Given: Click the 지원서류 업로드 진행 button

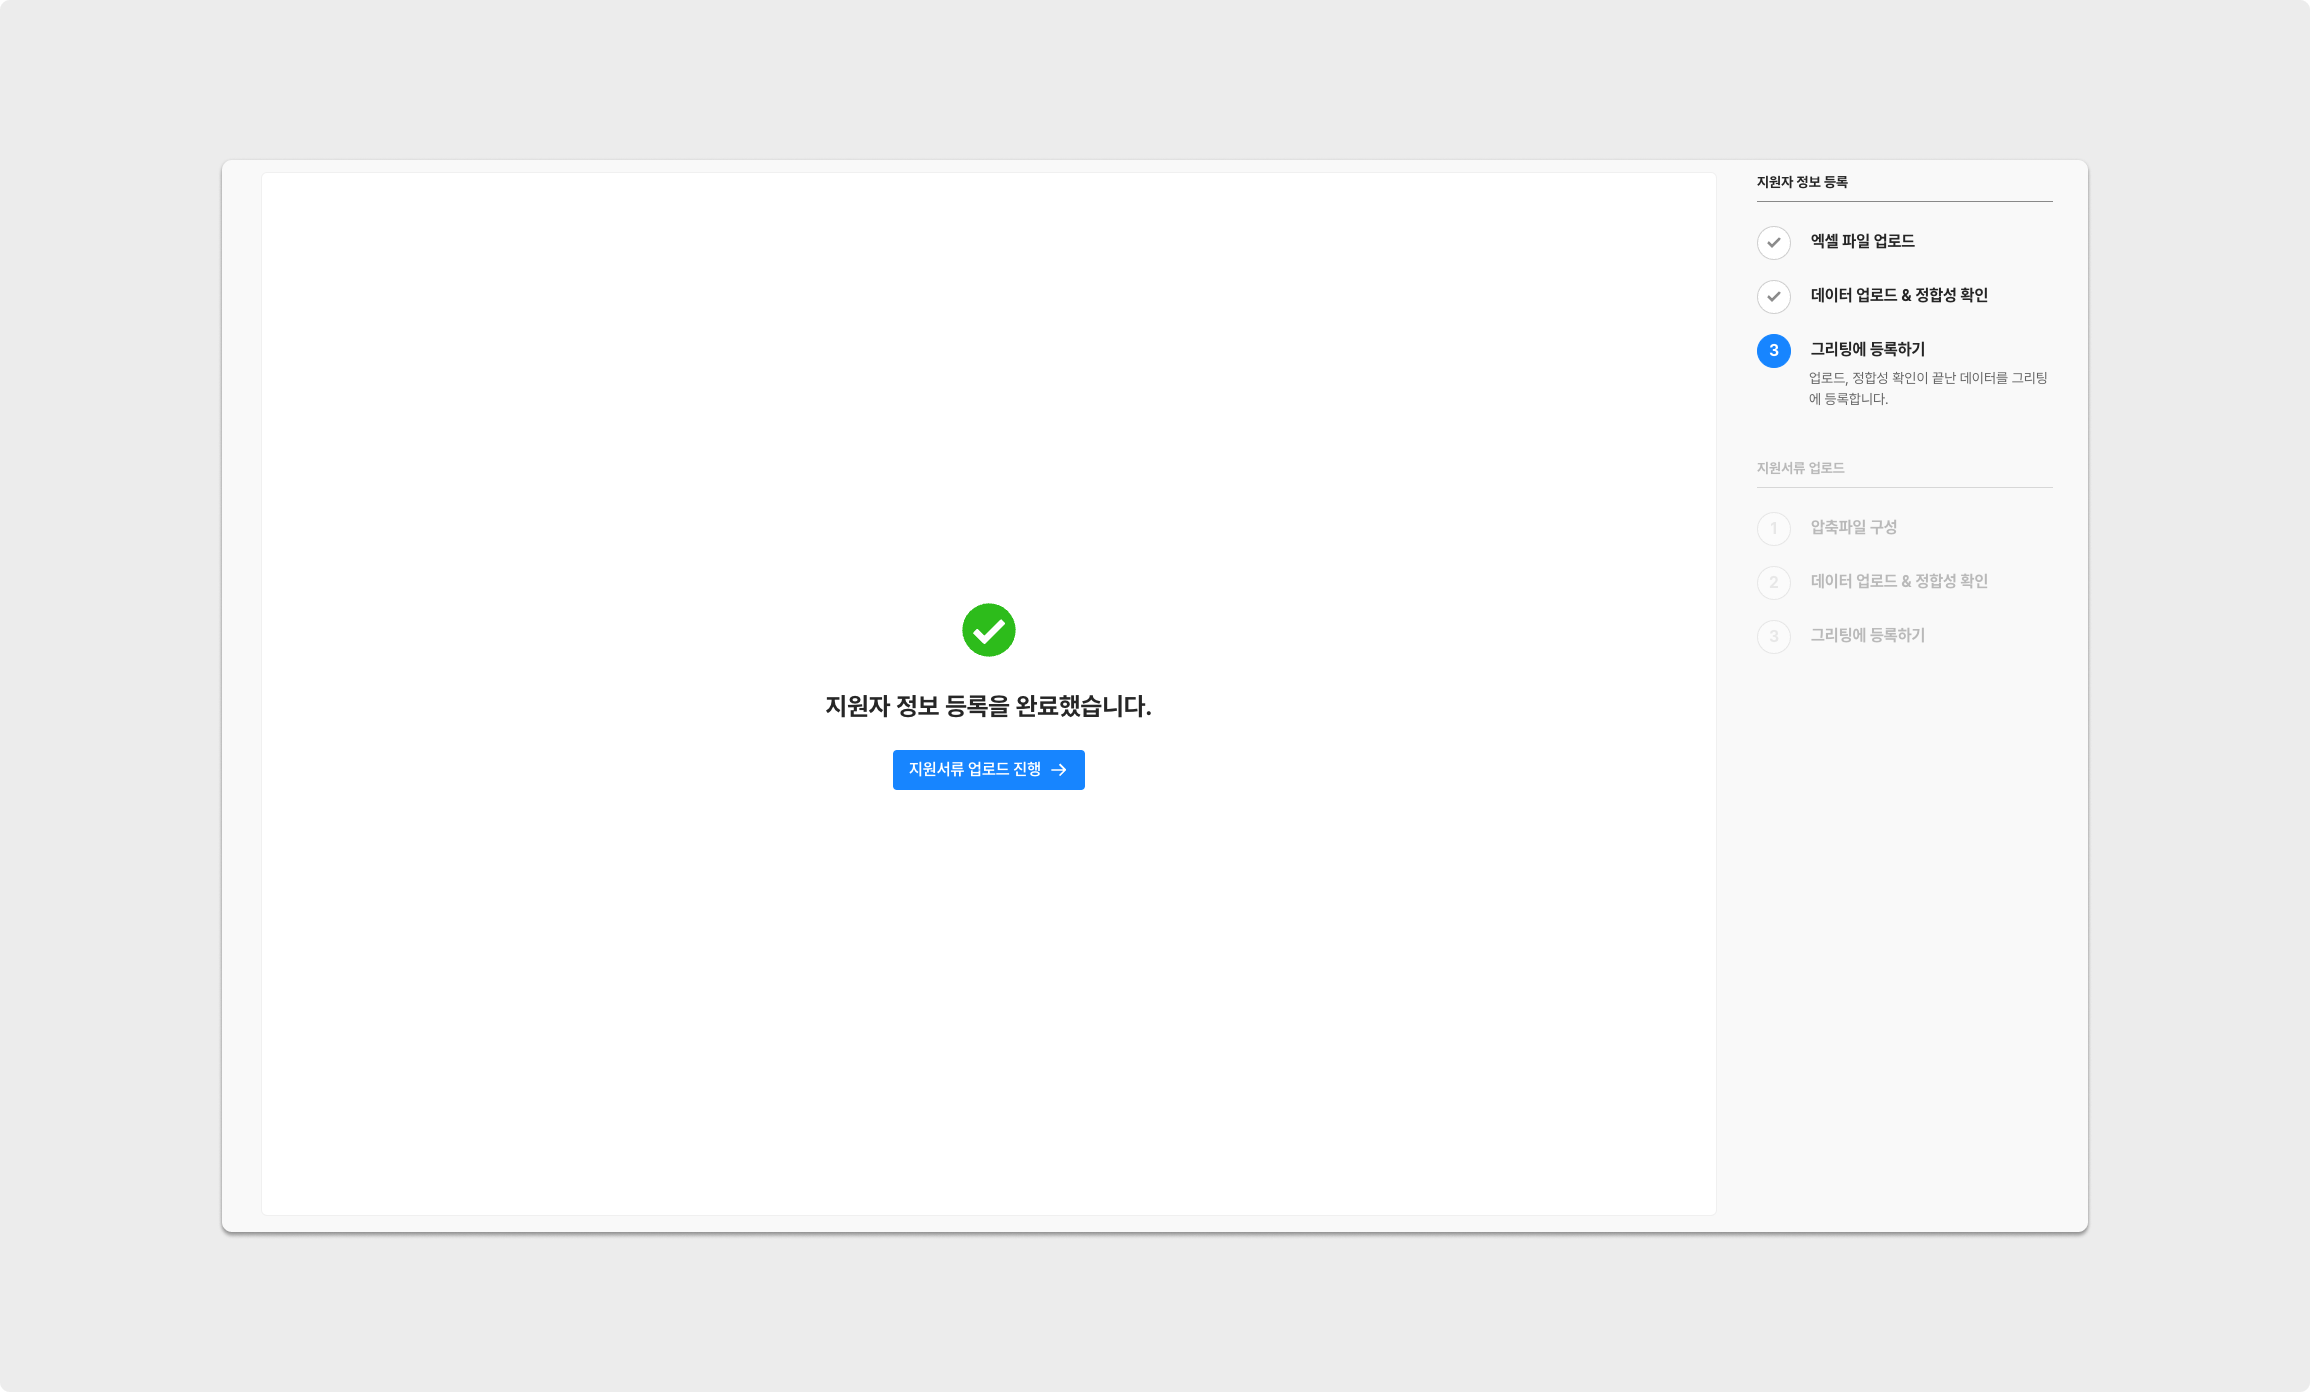Looking at the screenshot, I should point(988,770).
